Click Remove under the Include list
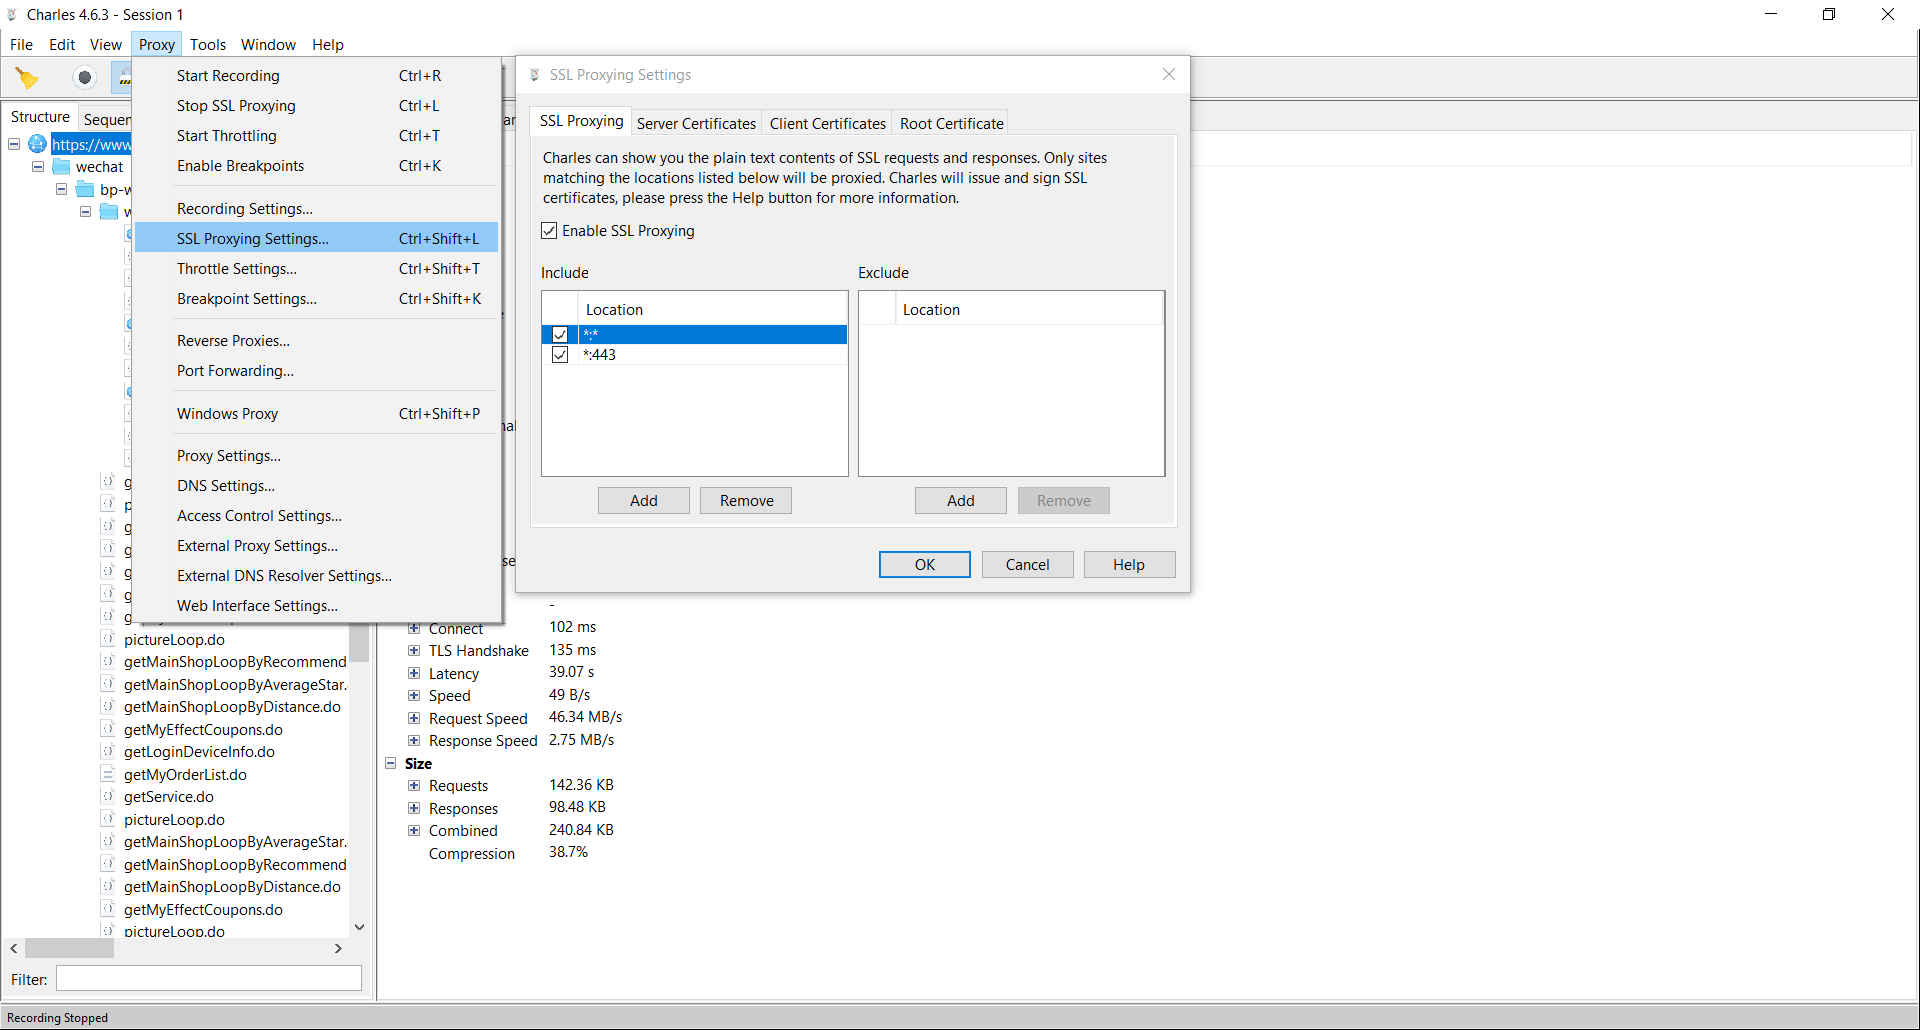1920x1030 pixels. click(x=746, y=501)
